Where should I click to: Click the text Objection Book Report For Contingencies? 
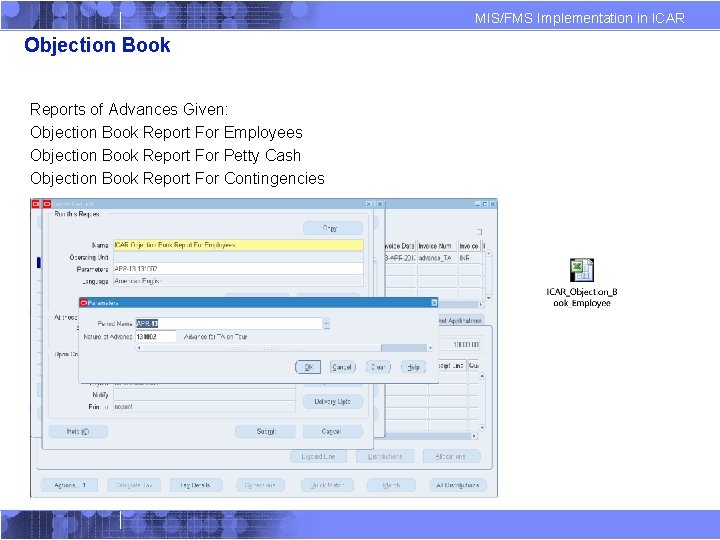click(x=177, y=178)
